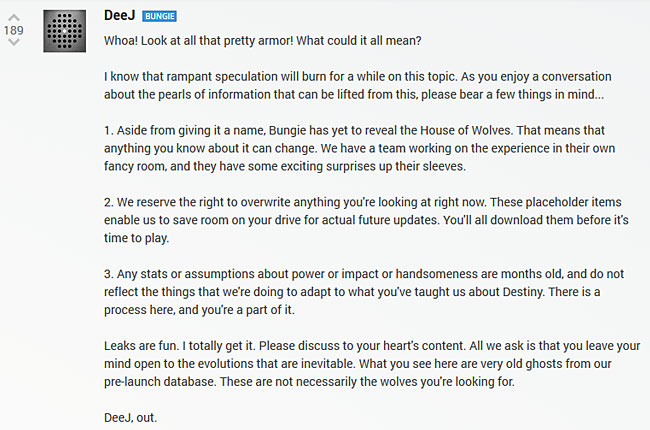Click the paragraph starting "I know that rampant speculation"
The height and width of the screenshot is (430, 650).
[358, 85]
